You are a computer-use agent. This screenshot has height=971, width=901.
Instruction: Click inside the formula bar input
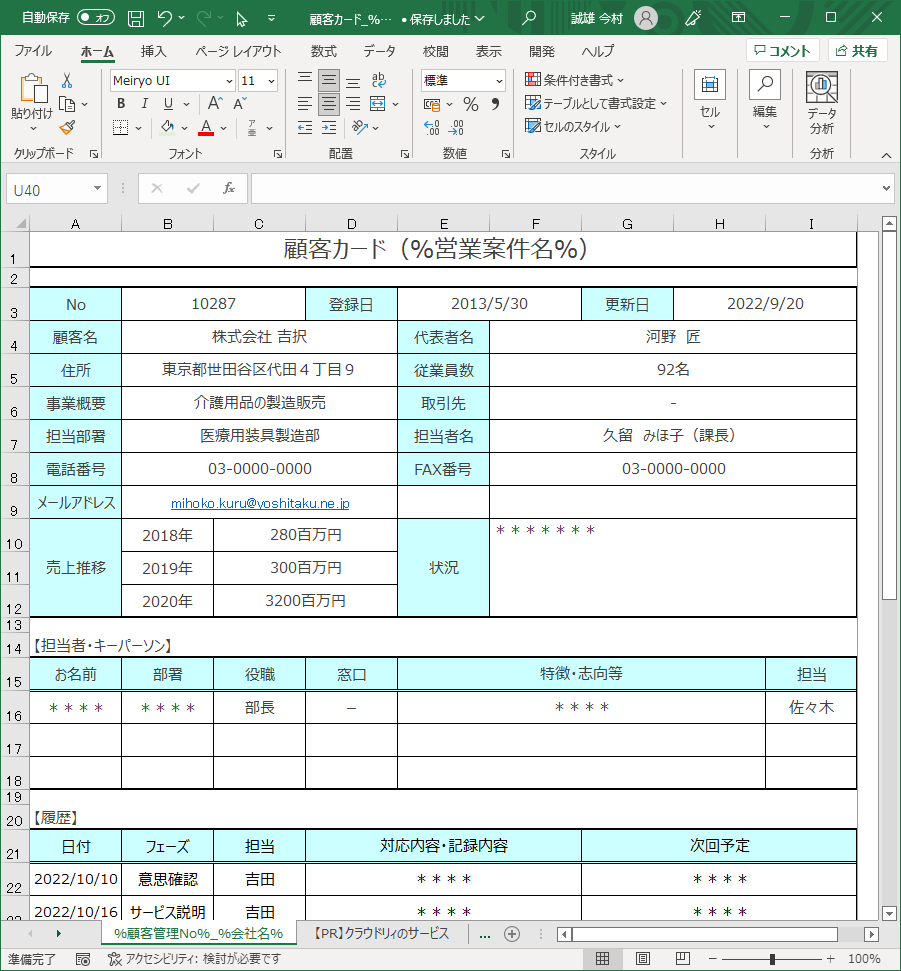pyautogui.click(x=560, y=189)
